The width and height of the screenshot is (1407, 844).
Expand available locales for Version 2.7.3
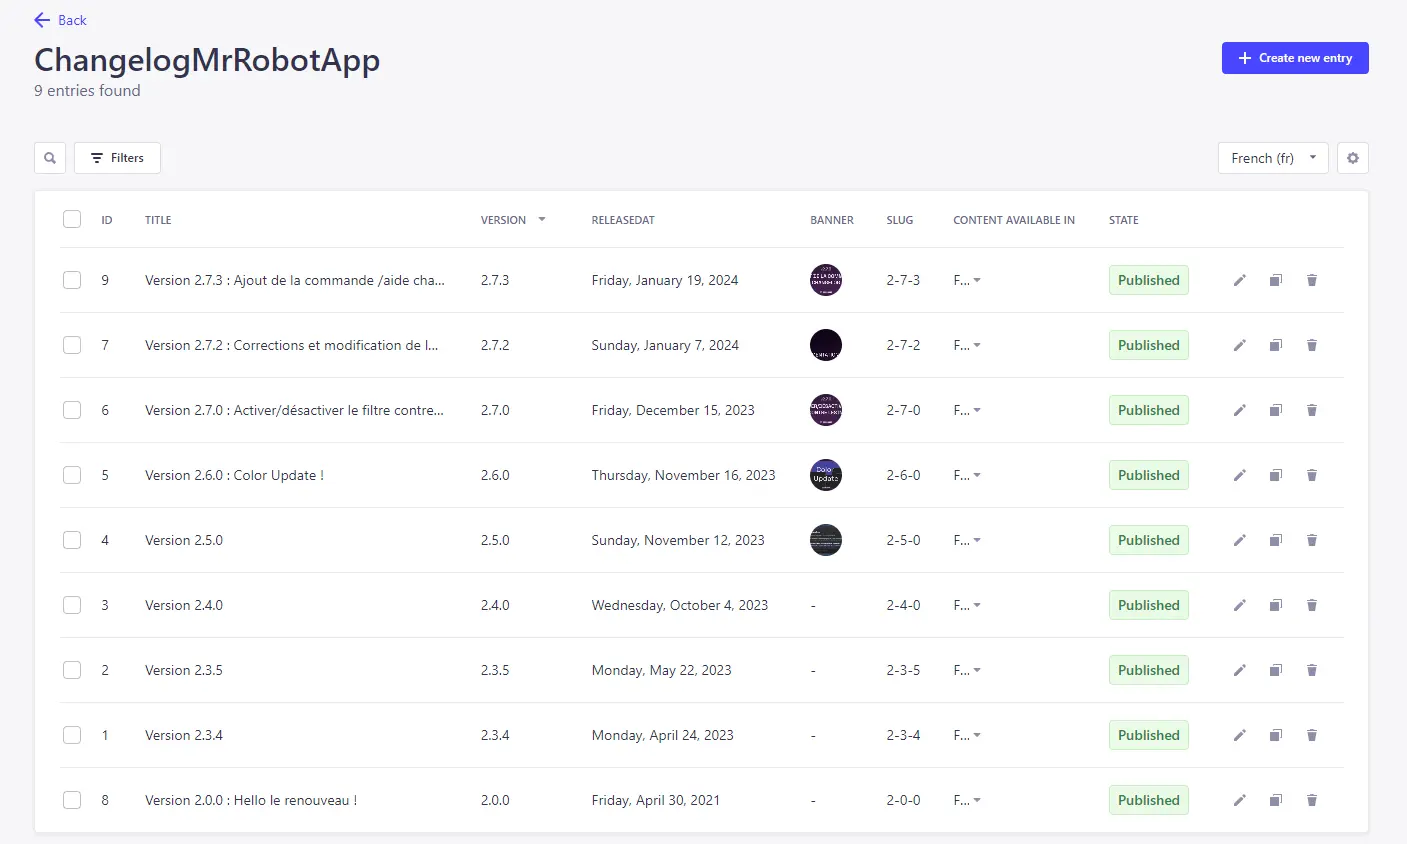(967, 280)
